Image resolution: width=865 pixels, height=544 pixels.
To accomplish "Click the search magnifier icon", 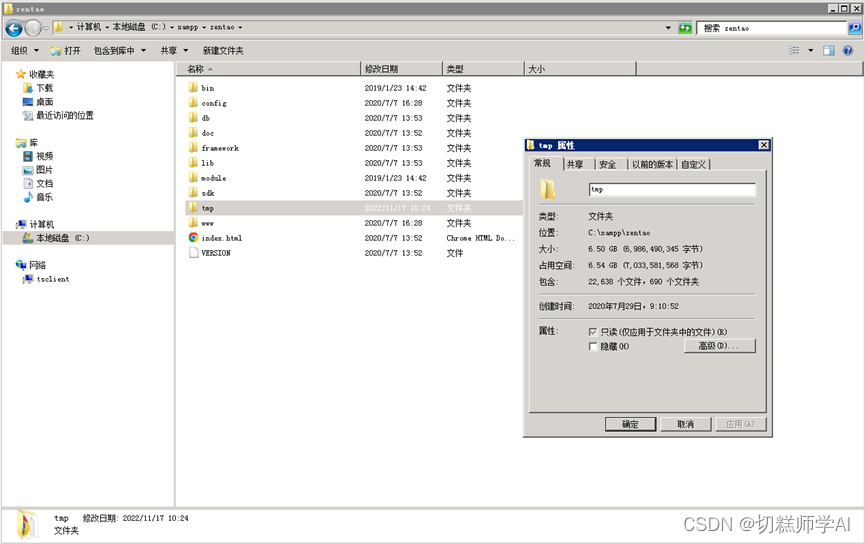I will [x=855, y=28].
